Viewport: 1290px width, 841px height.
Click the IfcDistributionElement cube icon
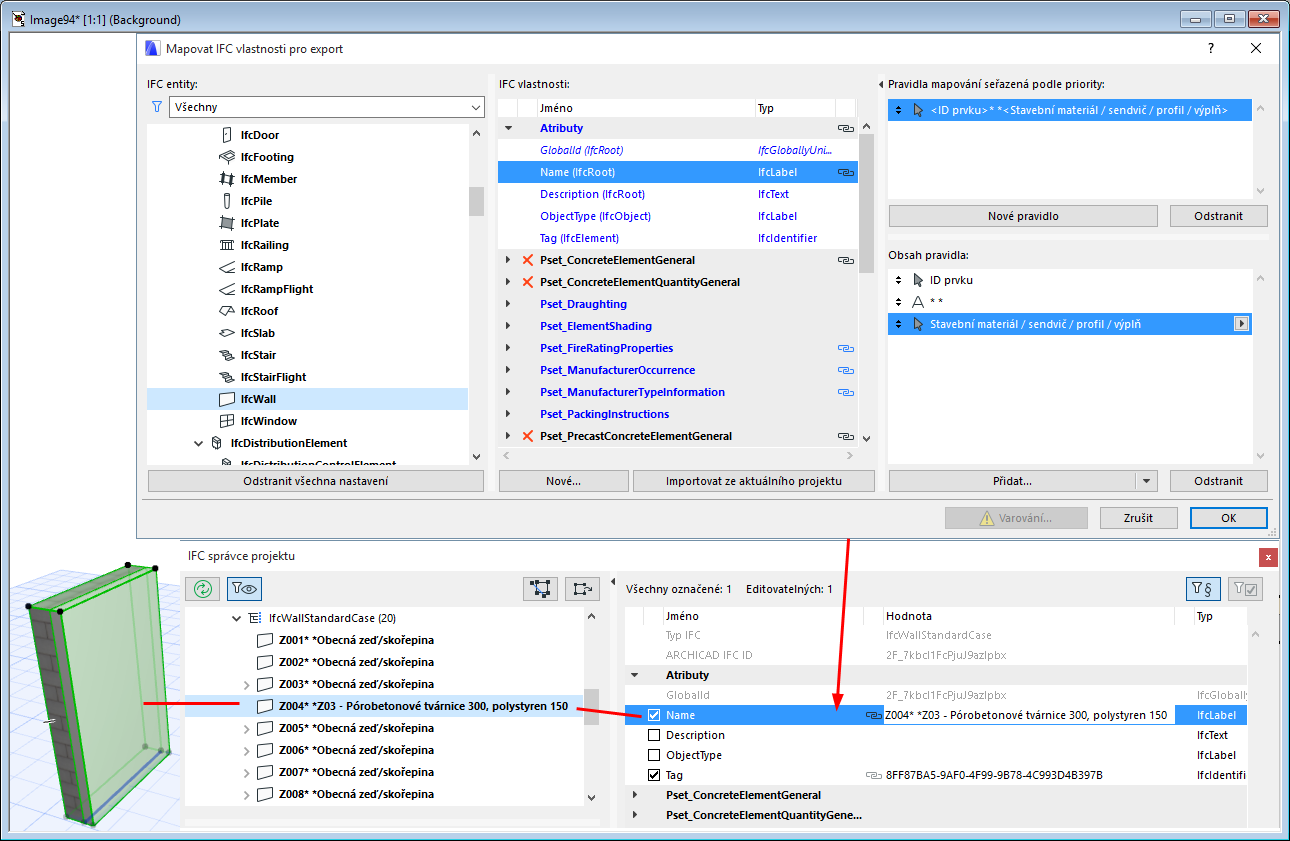(x=217, y=443)
